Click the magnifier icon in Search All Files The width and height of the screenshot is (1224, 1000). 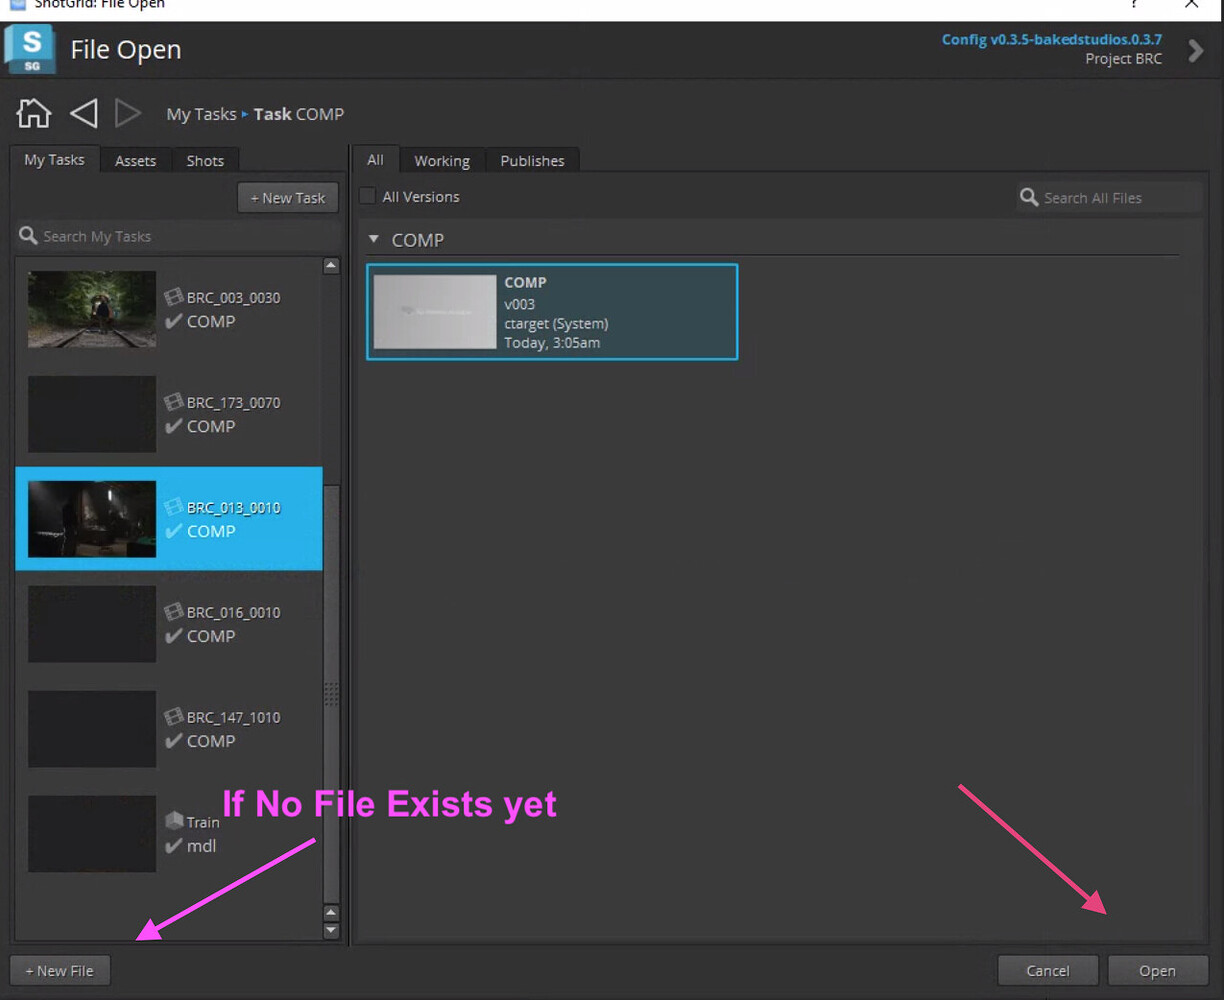(1029, 197)
